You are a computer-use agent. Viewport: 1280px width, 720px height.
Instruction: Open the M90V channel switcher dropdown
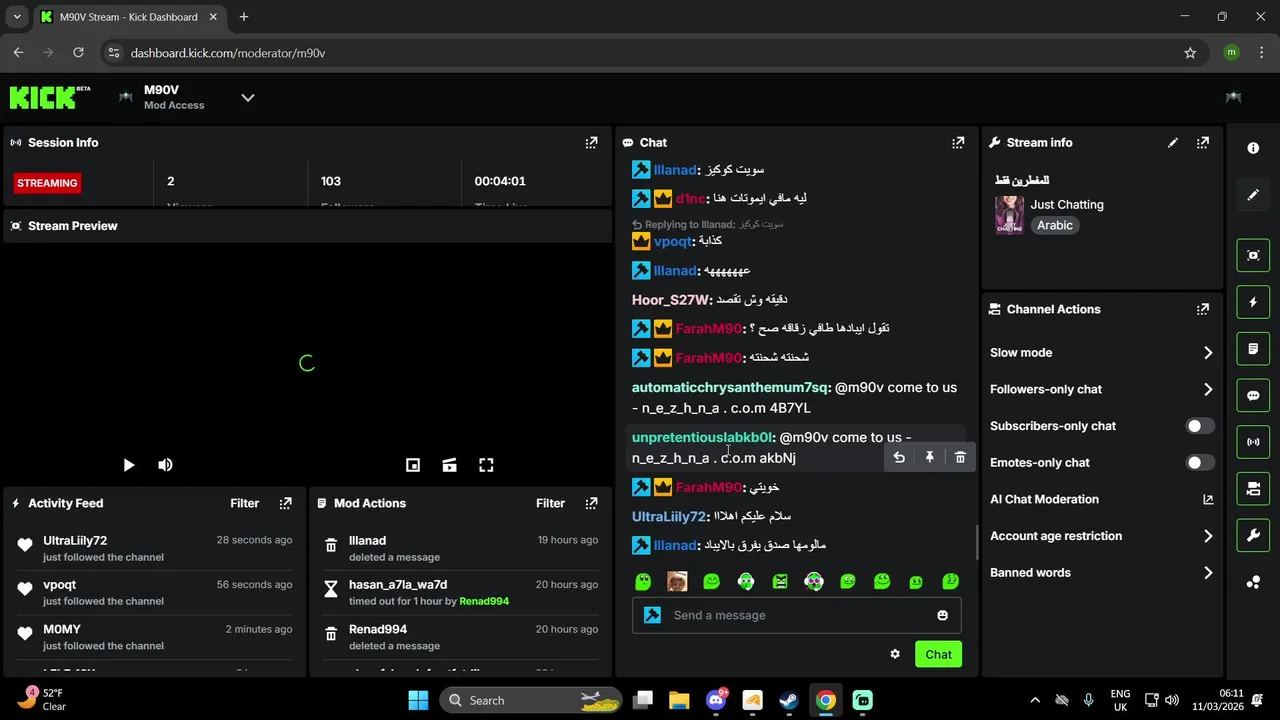[x=248, y=97]
